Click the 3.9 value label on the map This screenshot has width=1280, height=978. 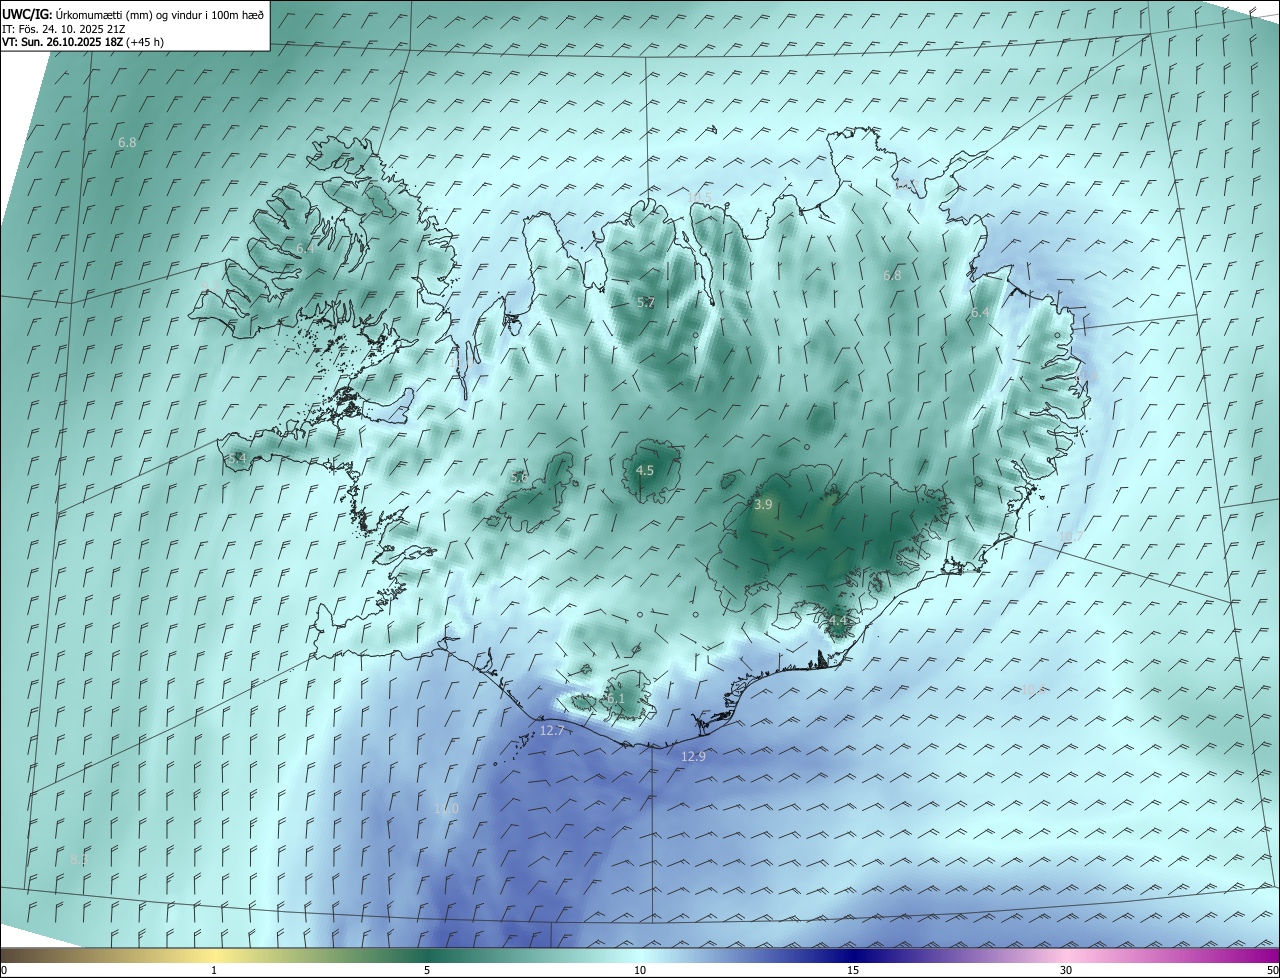(x=763, y=505)
